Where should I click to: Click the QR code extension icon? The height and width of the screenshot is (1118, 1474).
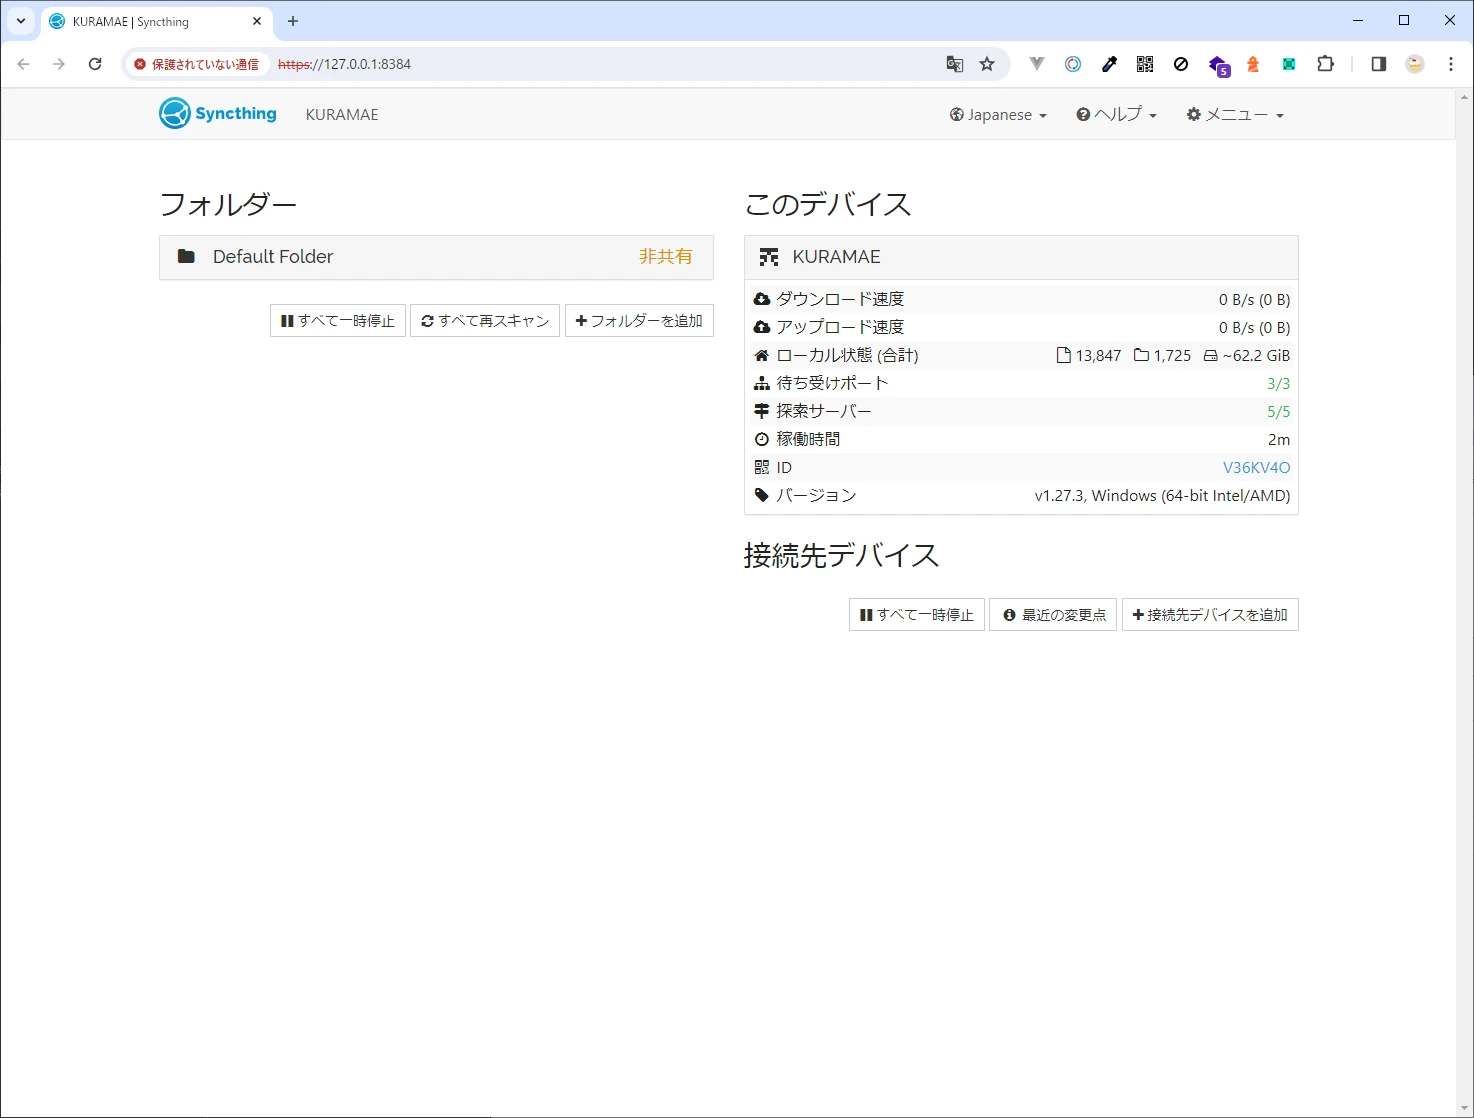pyautogui.click(x=1145, y=64)
